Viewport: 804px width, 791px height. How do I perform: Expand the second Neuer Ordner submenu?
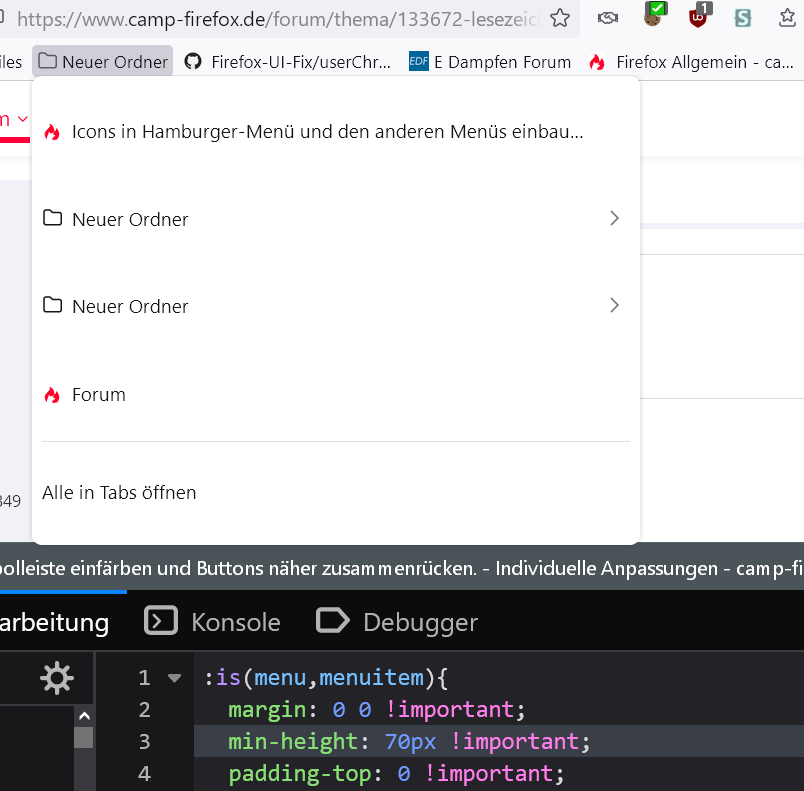pos(335,306)
